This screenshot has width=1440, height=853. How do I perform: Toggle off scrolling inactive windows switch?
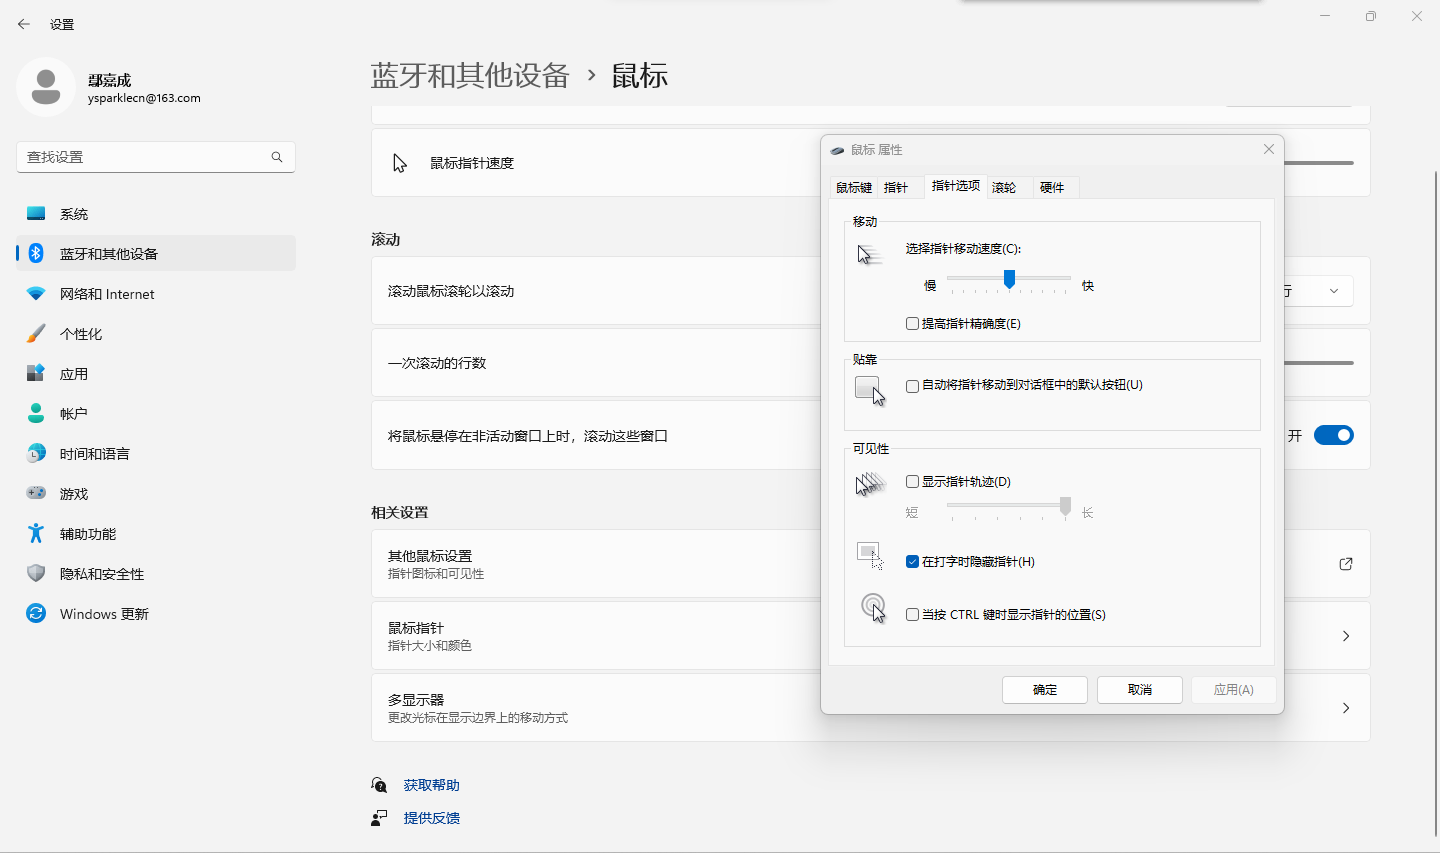(x=1333, y=435)
